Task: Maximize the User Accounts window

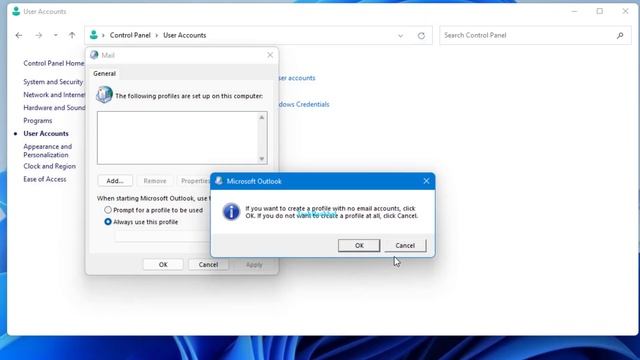Action: click(x=600, y=11)
